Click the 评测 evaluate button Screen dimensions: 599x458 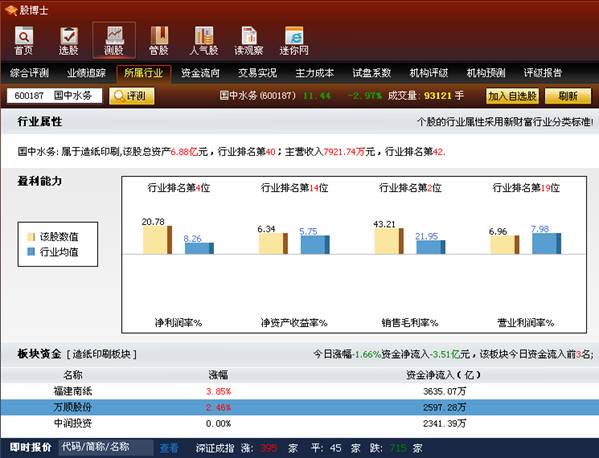pos(132,96)
